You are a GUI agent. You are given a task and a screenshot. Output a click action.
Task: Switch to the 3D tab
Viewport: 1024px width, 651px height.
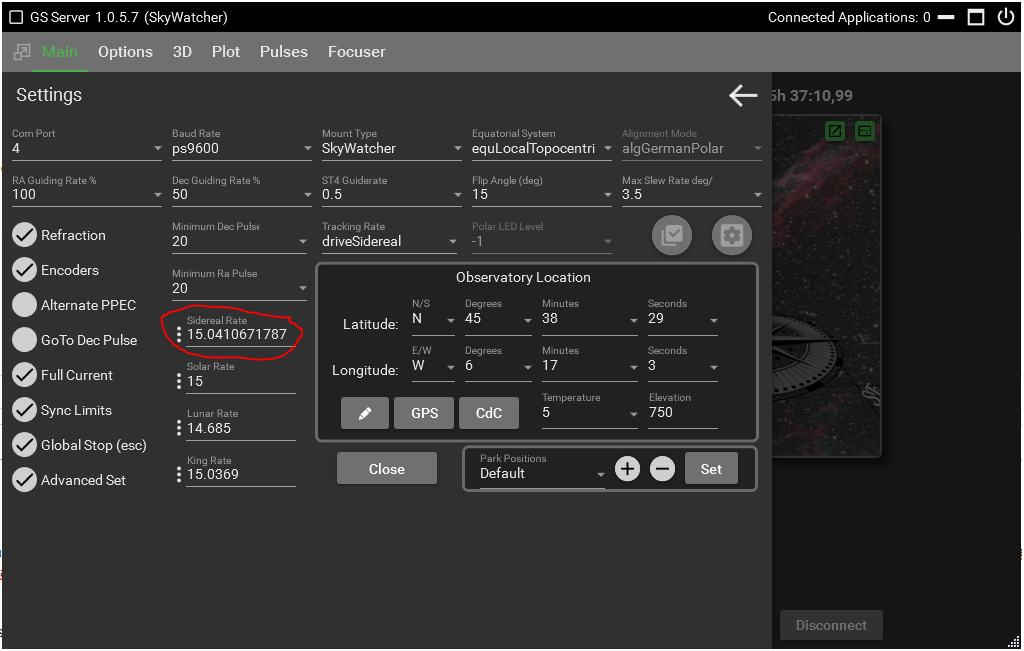coord(182,52)
